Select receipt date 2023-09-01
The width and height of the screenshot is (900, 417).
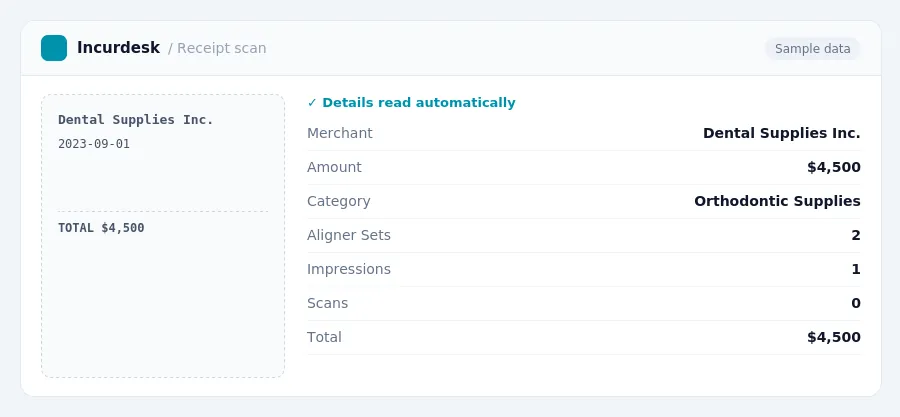(94, 144)
